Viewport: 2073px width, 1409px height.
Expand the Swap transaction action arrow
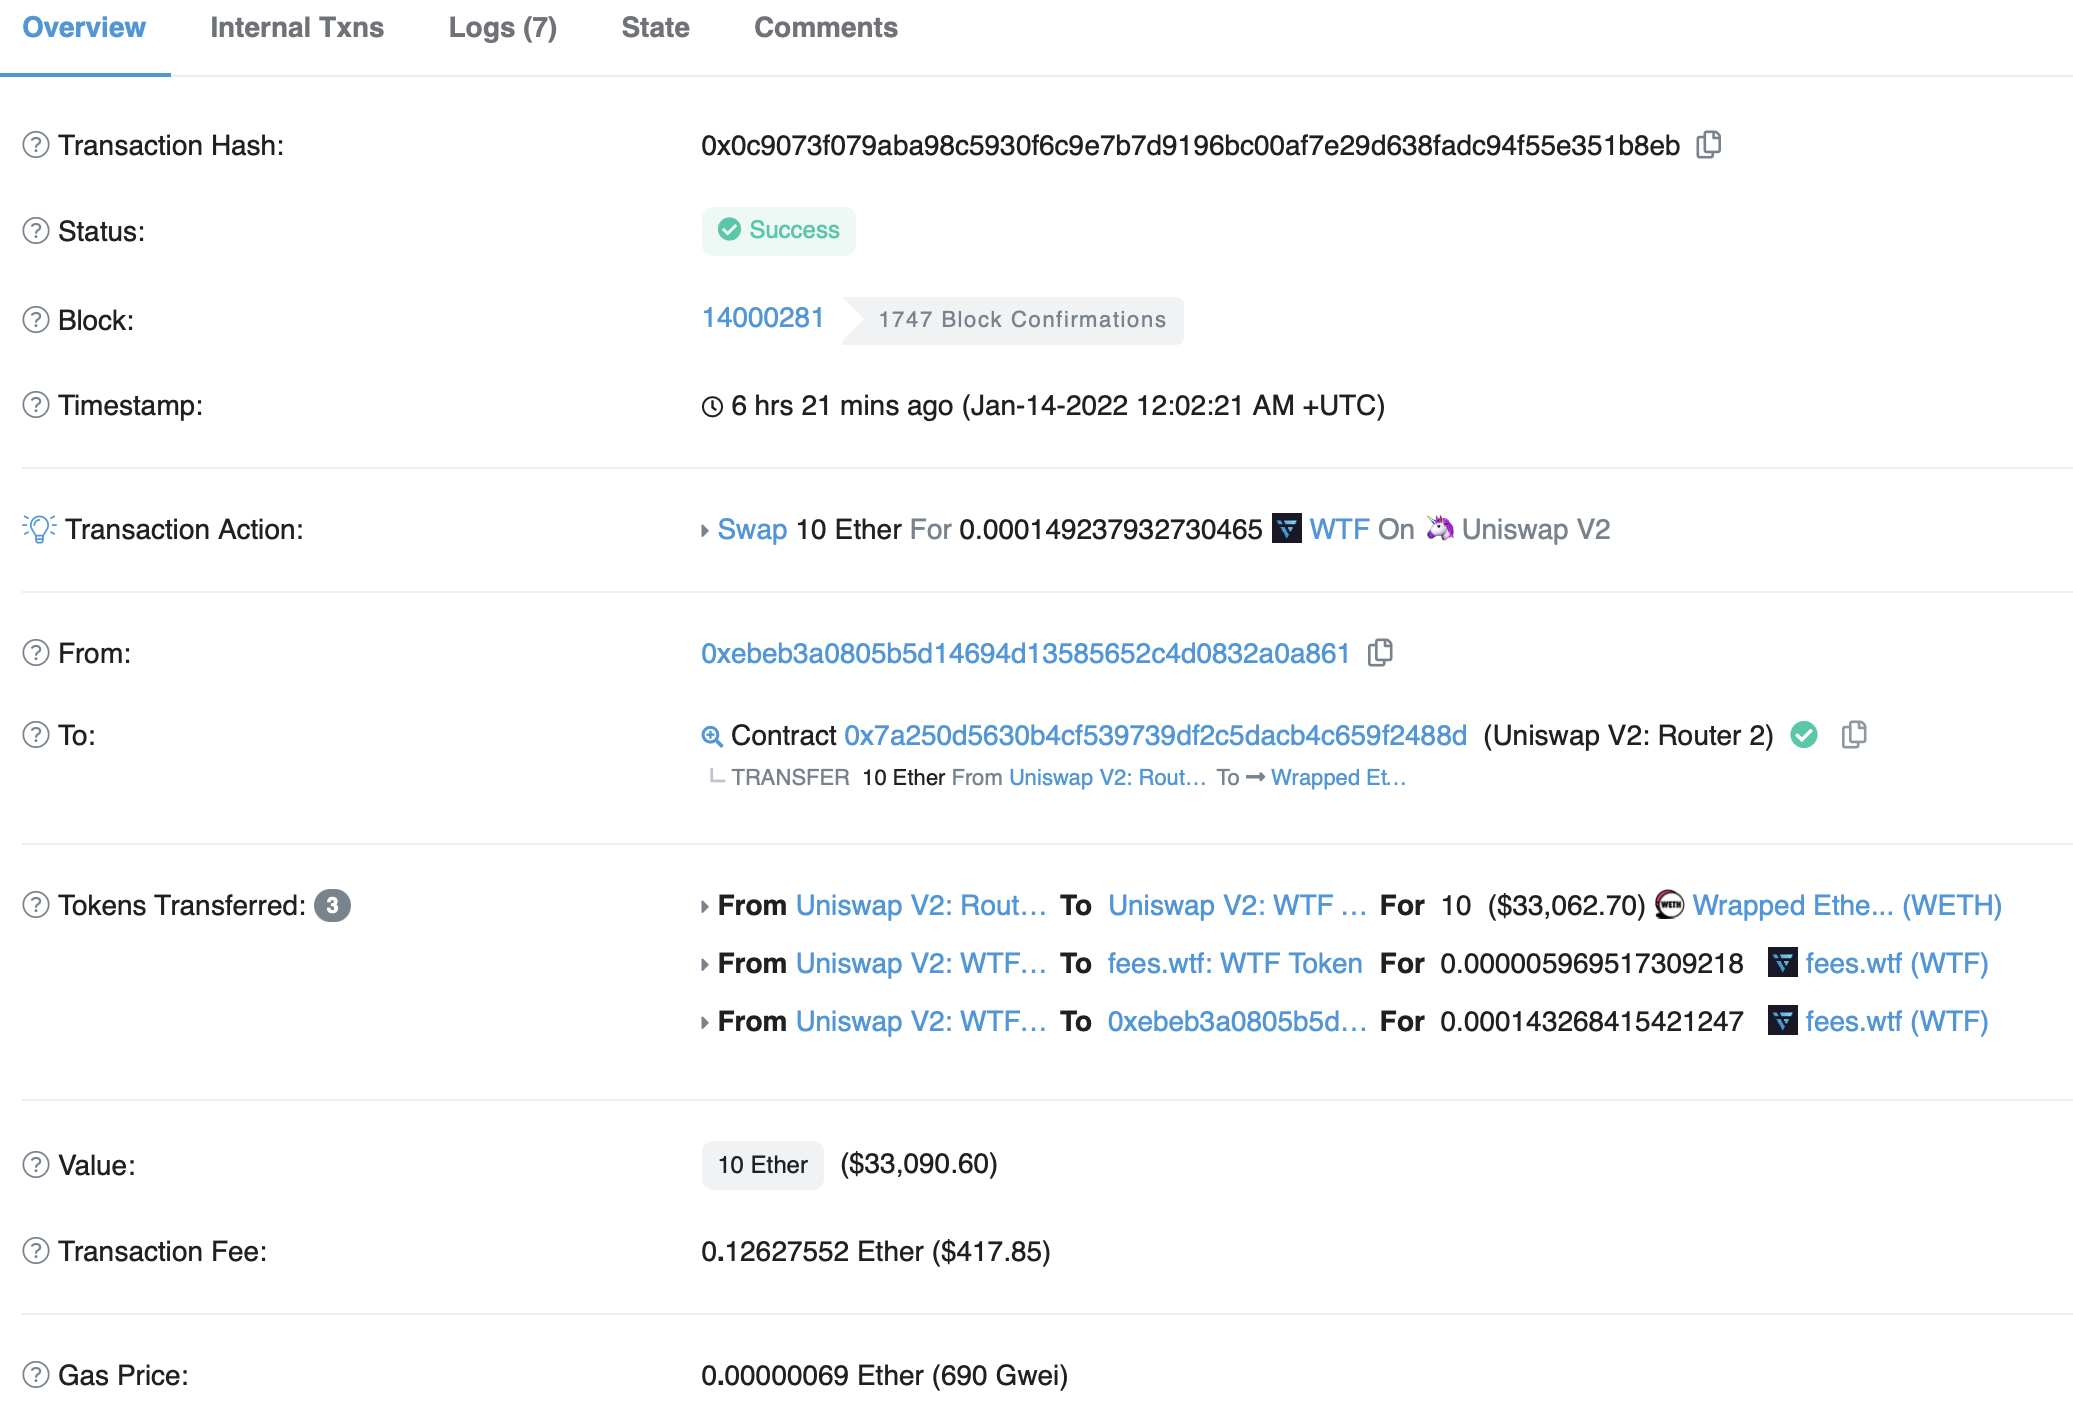[705, 530]
